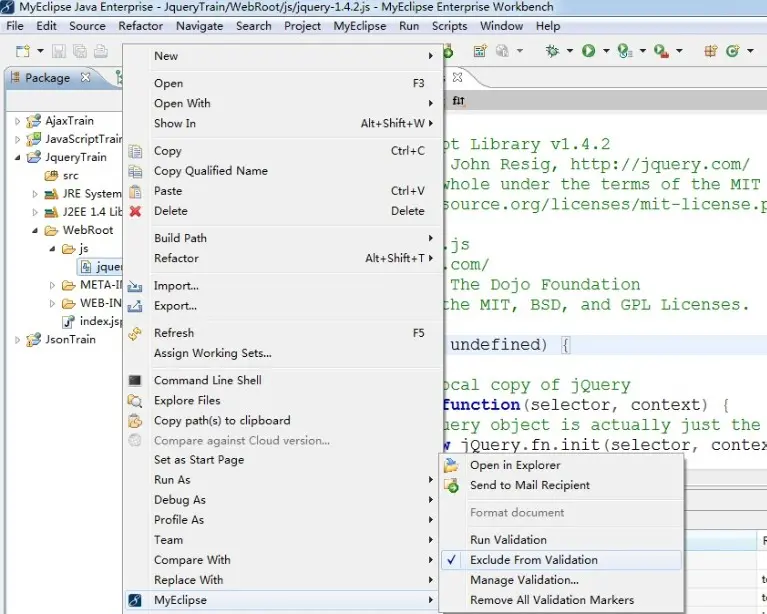The image size is (767, 614).
Task: Open the New wizard dropdown arrow
Action: (40, 51)
